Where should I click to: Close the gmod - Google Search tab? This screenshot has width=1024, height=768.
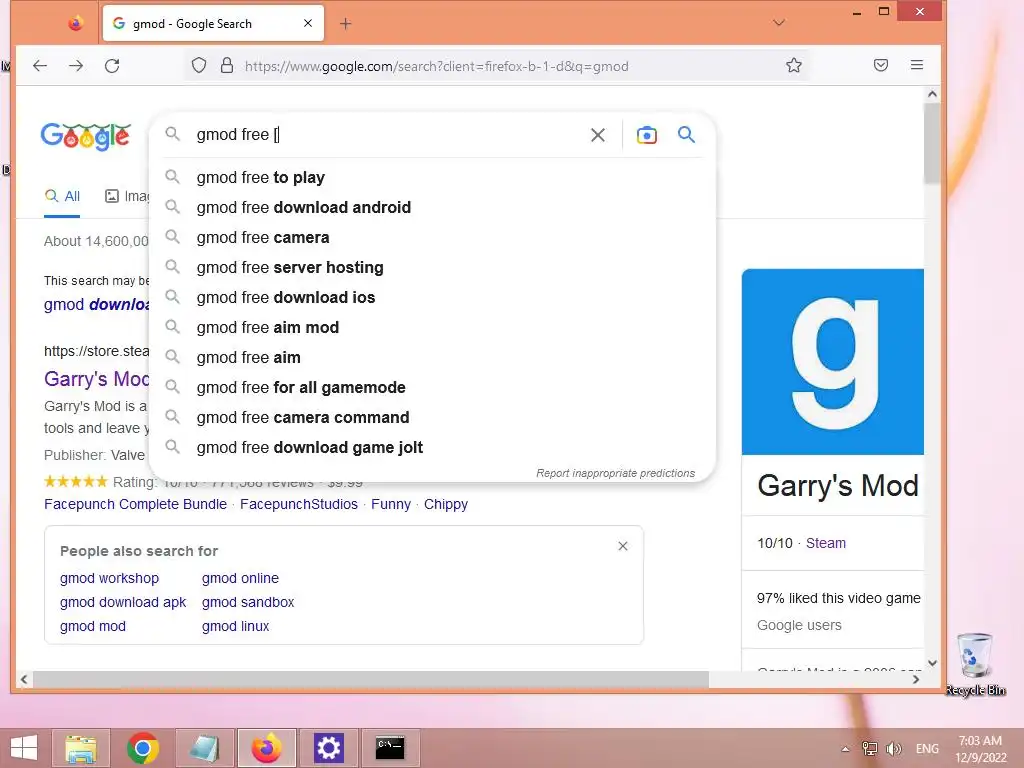tap(308, 23)
